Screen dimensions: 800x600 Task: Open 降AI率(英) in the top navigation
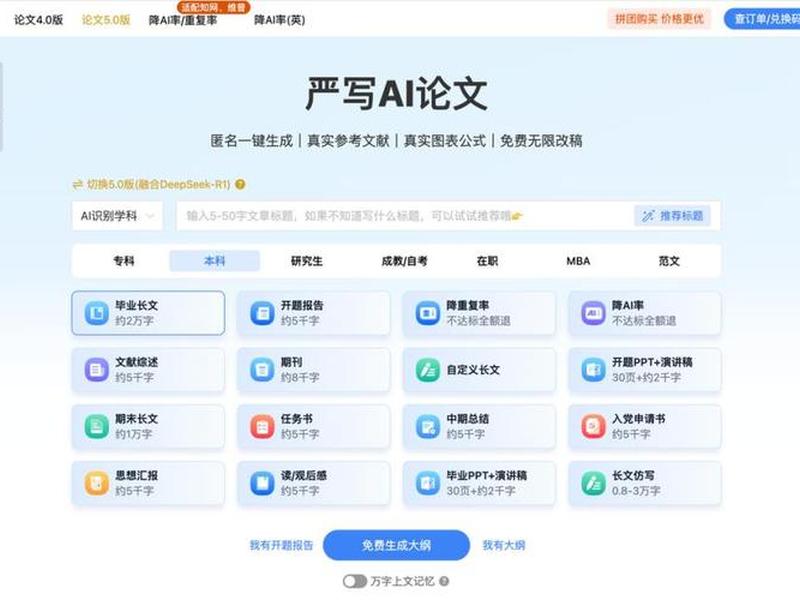280,20
